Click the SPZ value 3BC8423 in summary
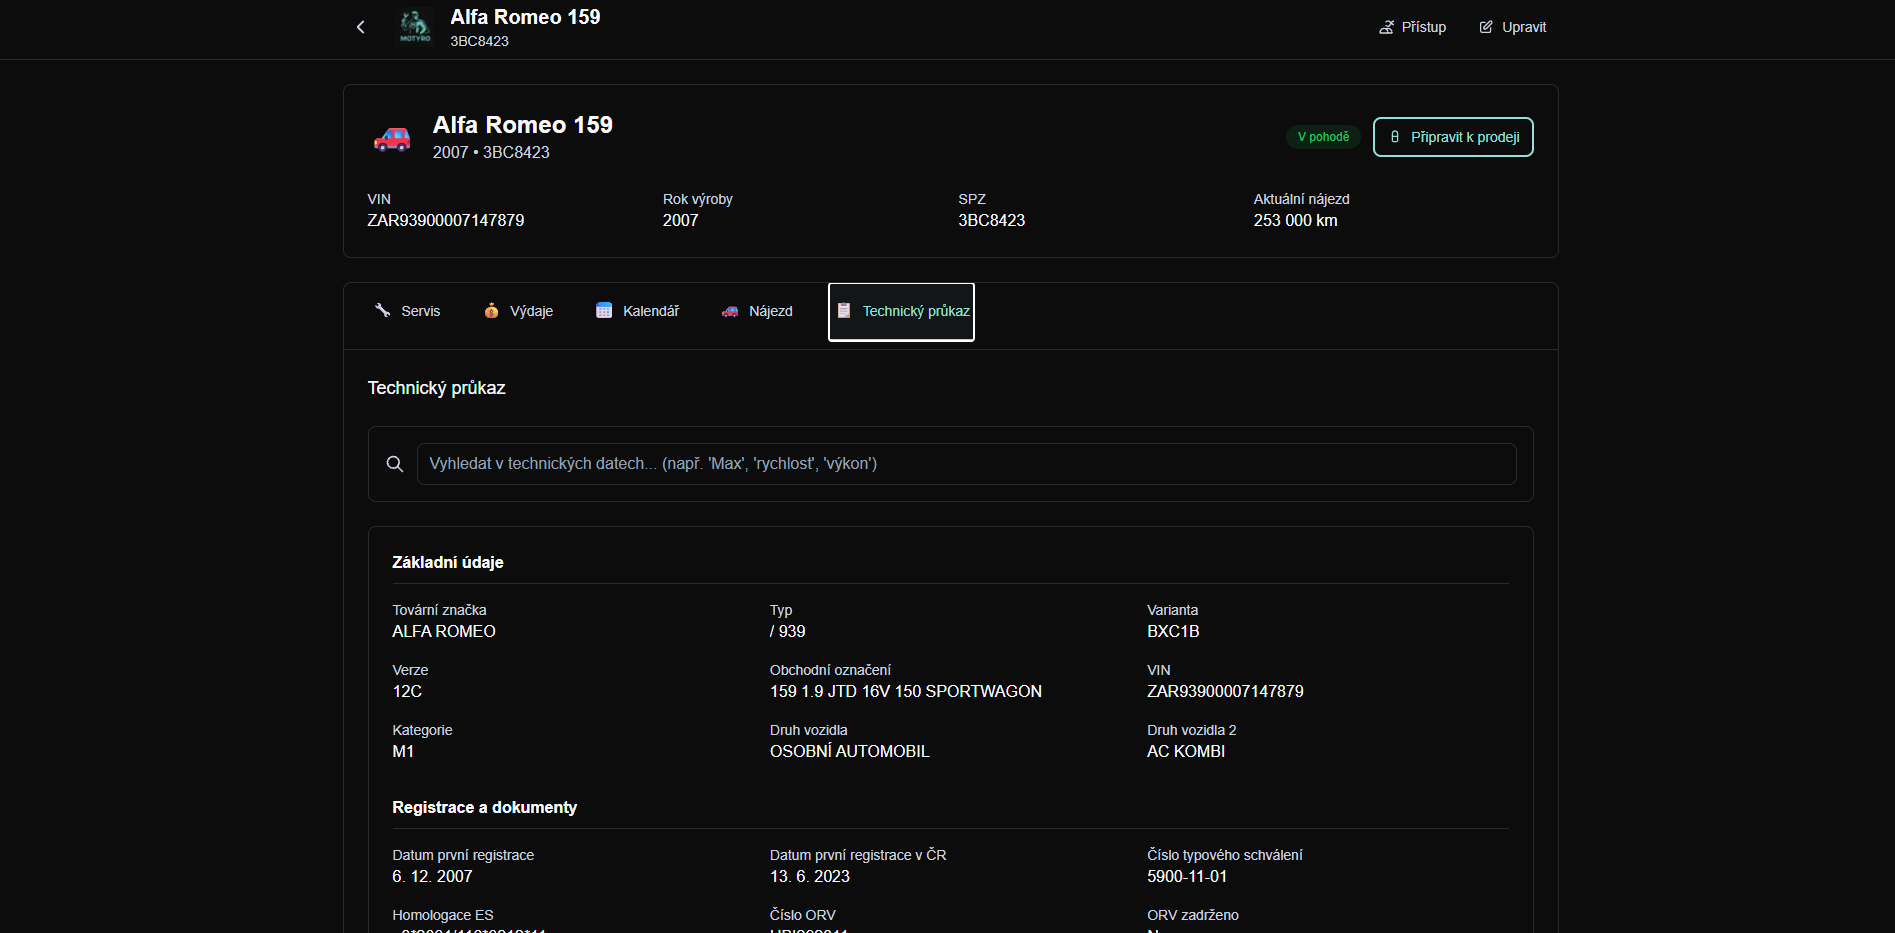The width and height of the screenshot is (1895, 933). (x=991, y=220)
